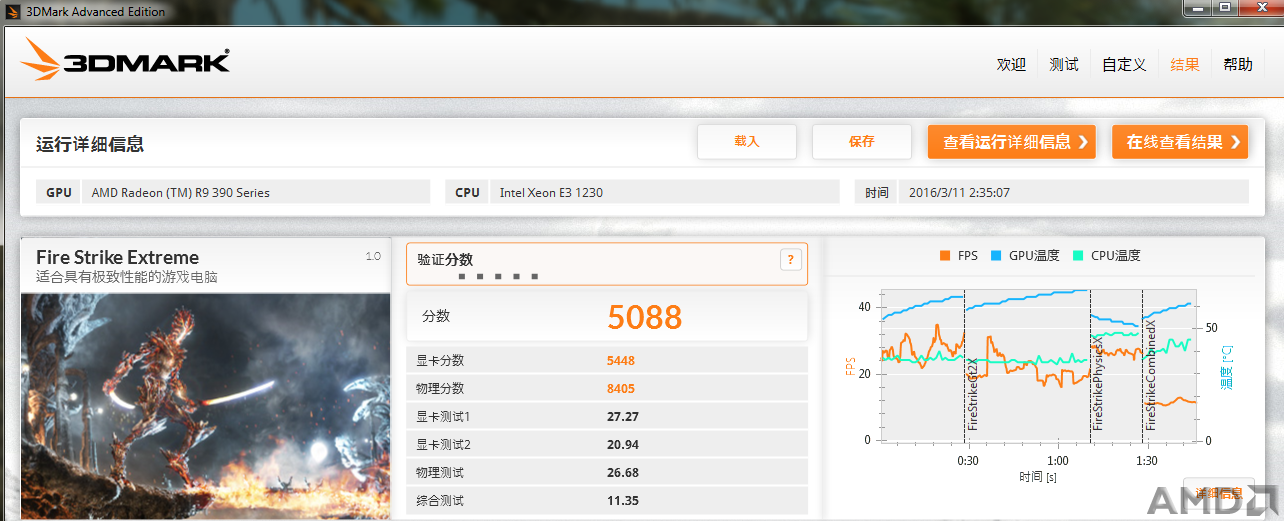Click the 验证分数 label

tap(445, 260)
